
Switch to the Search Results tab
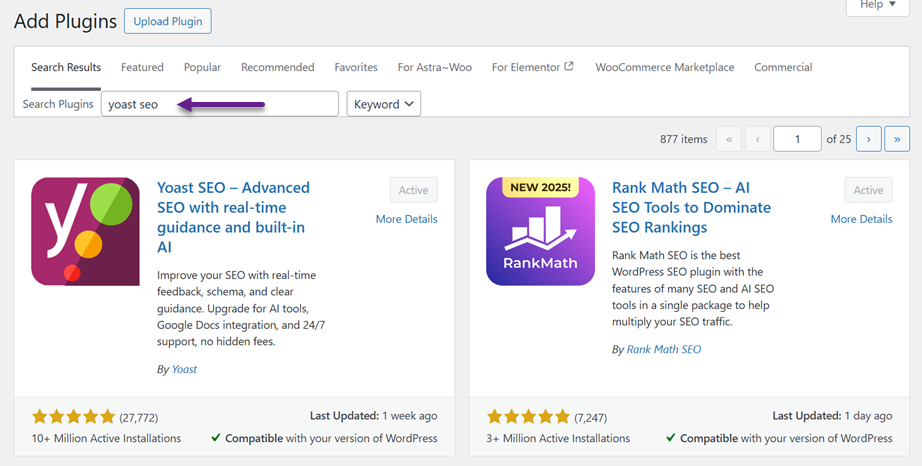(x=66, y=68)
